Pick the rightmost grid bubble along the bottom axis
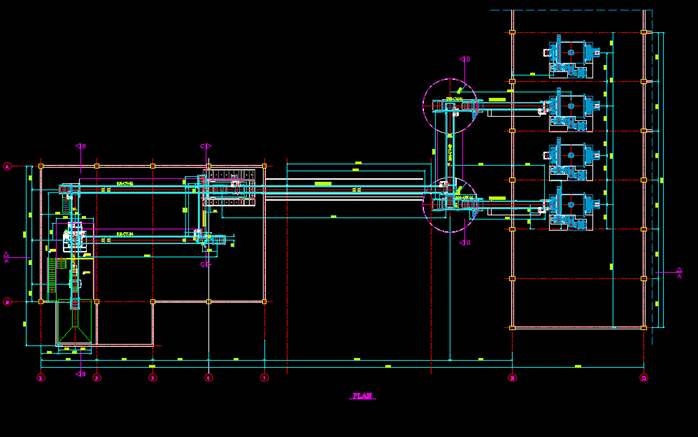This screenshot has height=437, width=698. pyautogui.click(x=643, y=378)
